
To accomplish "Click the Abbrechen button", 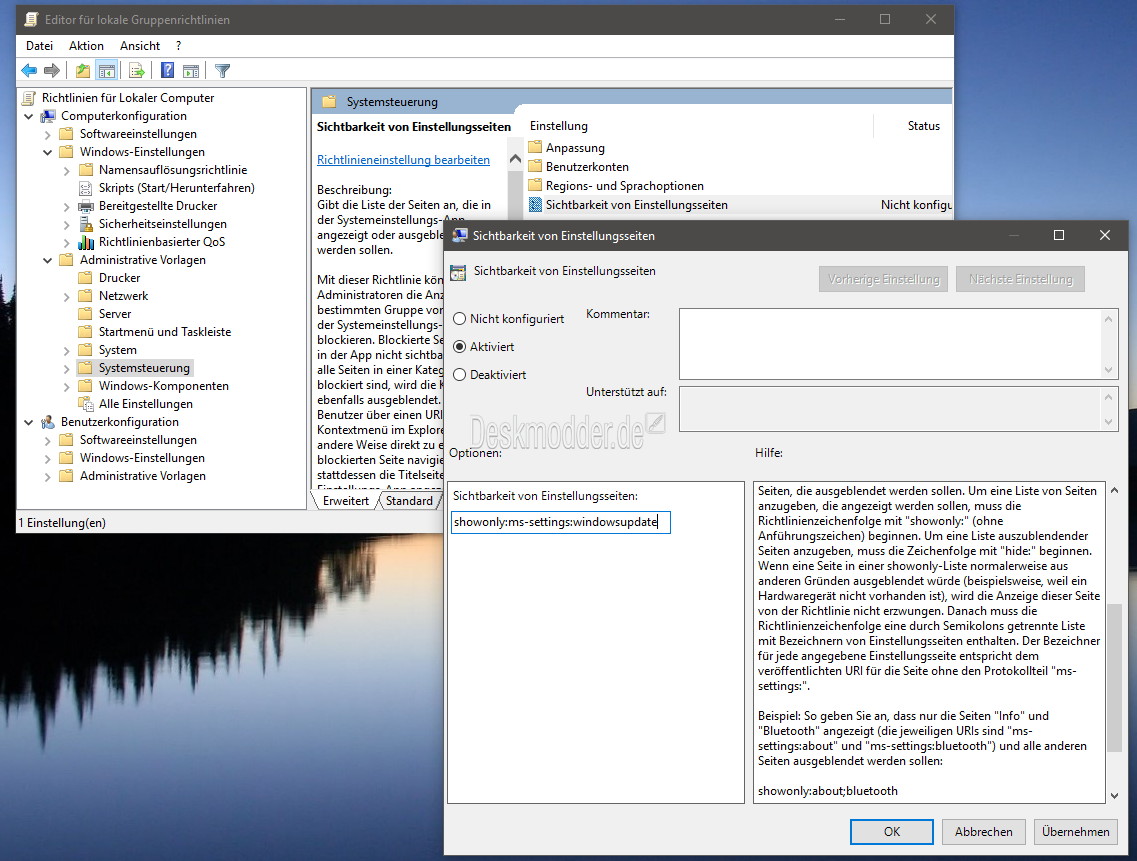I will coord(983,831).
